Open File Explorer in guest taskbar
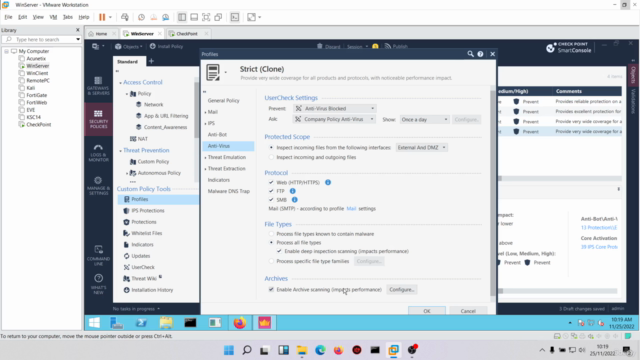The height and width of the screenshot is (360, 640). [166, 323]
